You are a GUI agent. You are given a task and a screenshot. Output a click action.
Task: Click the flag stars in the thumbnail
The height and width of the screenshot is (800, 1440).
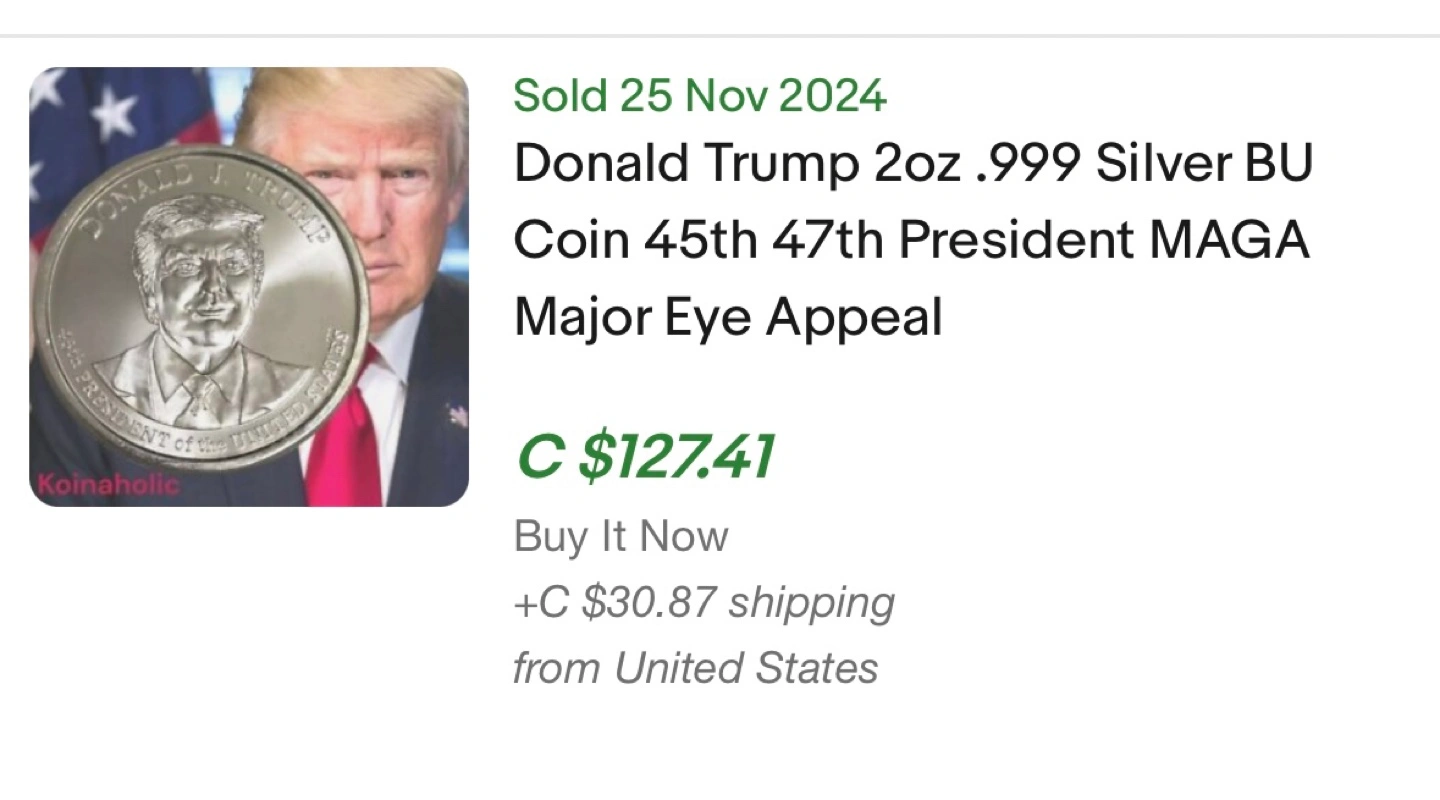[110, 110]
